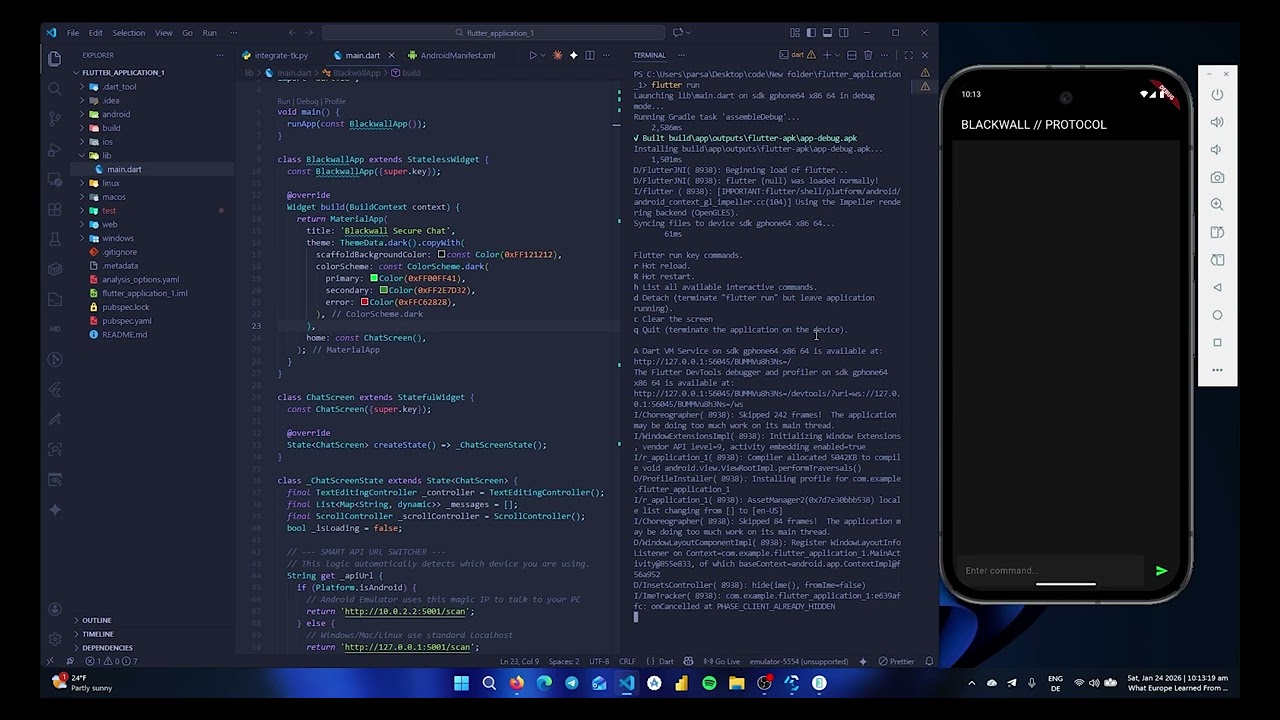The width and height of the screenshot is (1280, 720).
Task: Open the Source Control view
Action: tap(54, 119)
